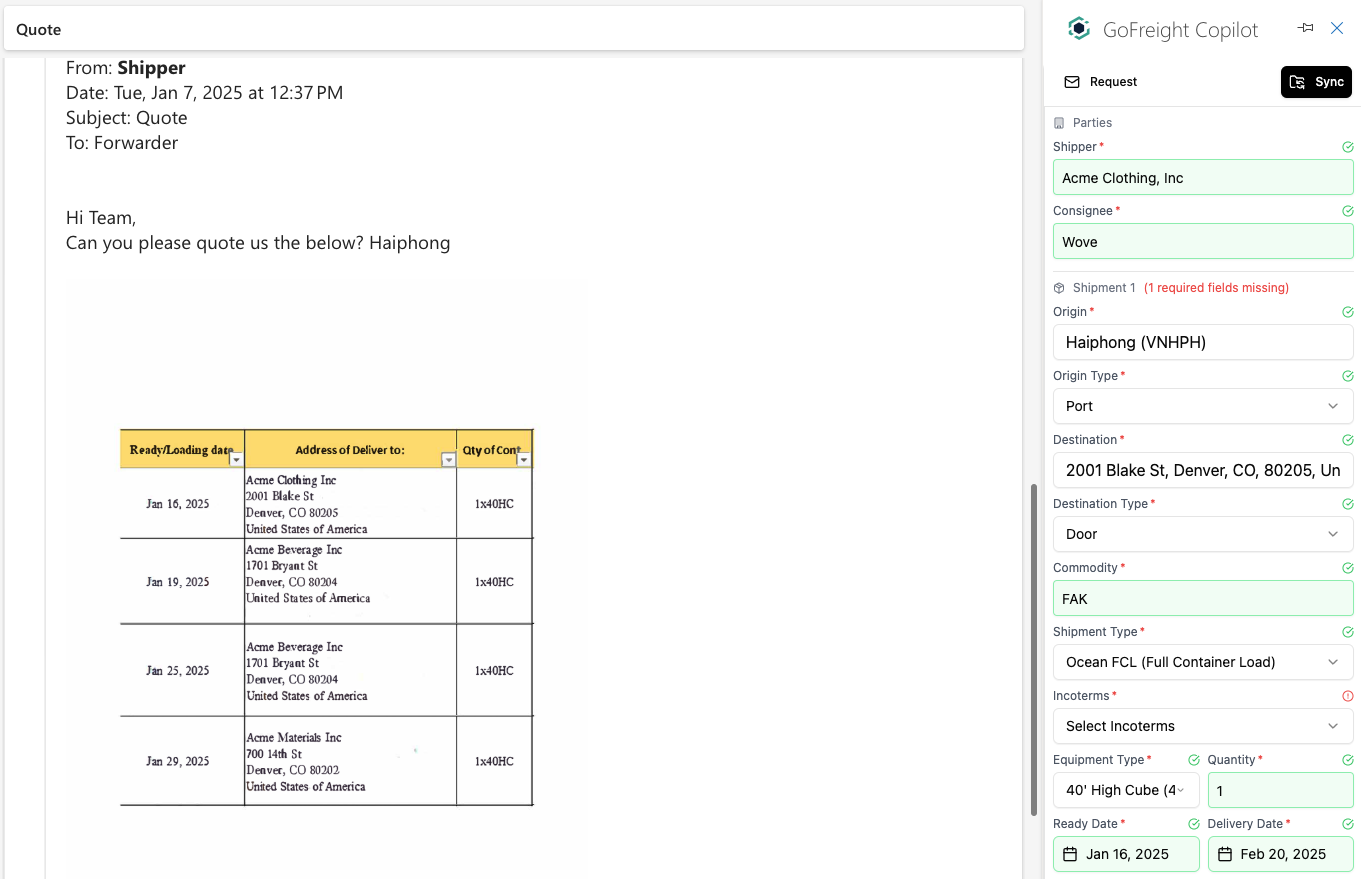Click the Origin field validation checkmark

[x=1348, y=312]
